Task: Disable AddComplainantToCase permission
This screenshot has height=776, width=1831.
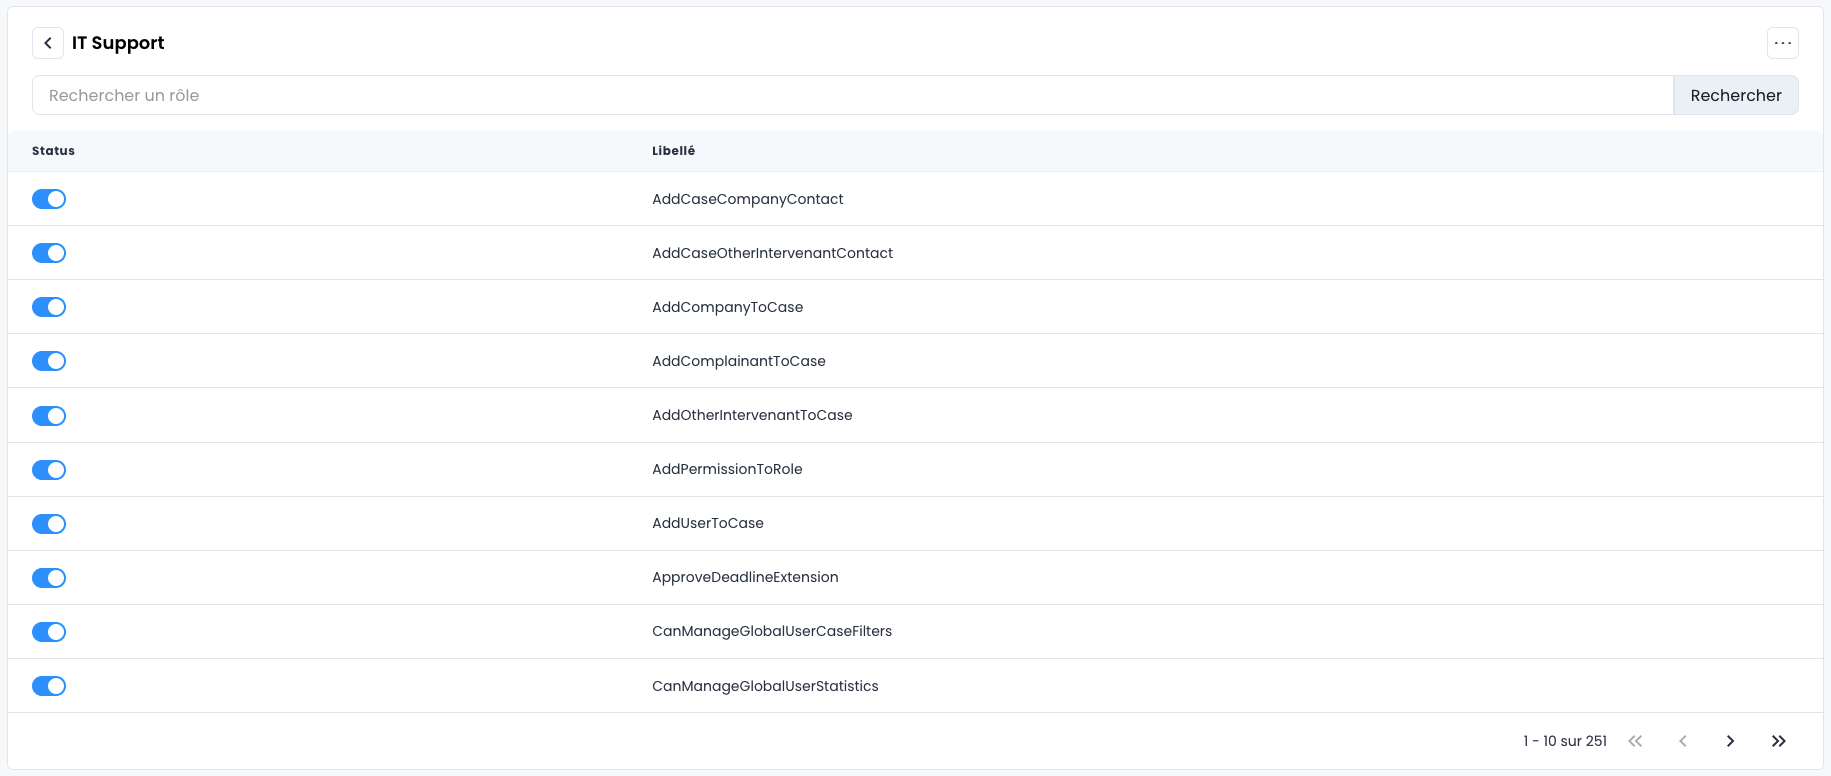Action: coord(49,361)
